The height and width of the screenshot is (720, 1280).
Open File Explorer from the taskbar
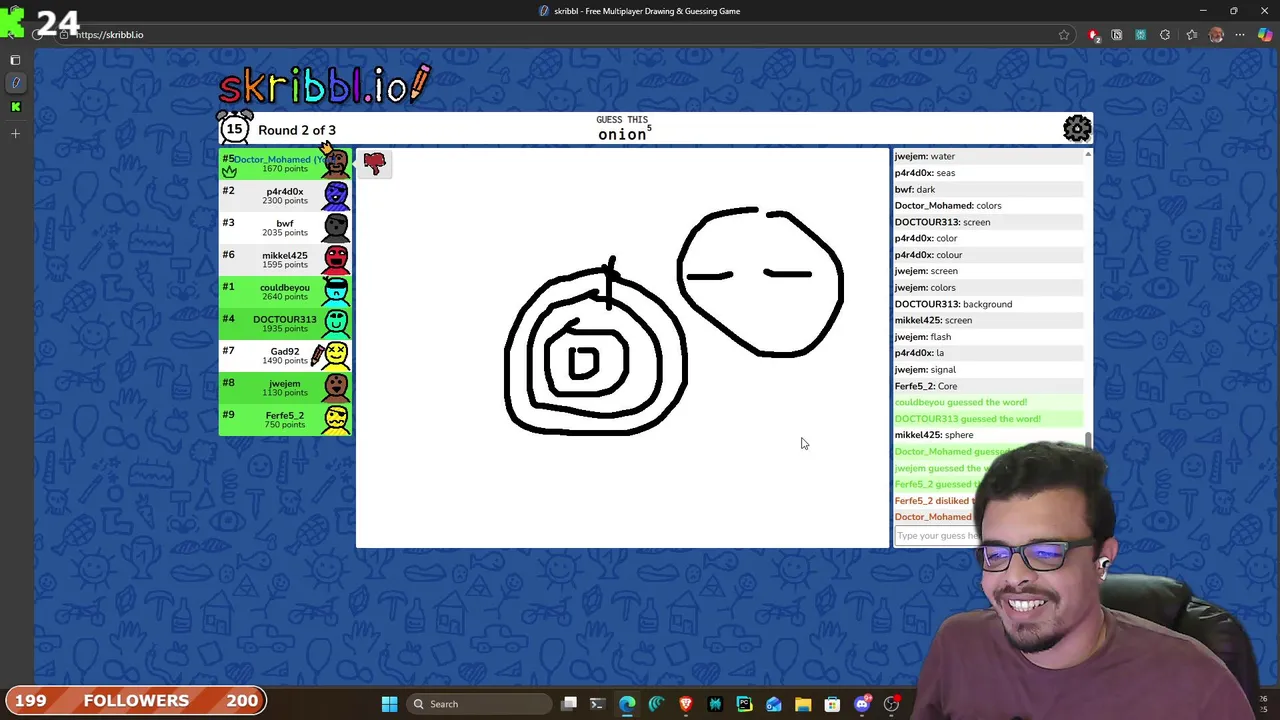(803, 704)
